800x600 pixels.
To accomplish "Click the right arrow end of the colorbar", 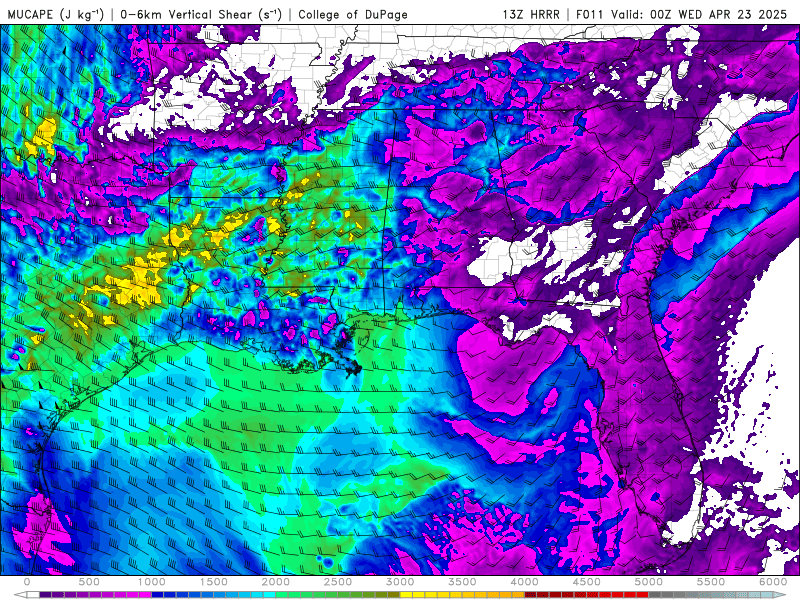I will (x=780, y=594).
